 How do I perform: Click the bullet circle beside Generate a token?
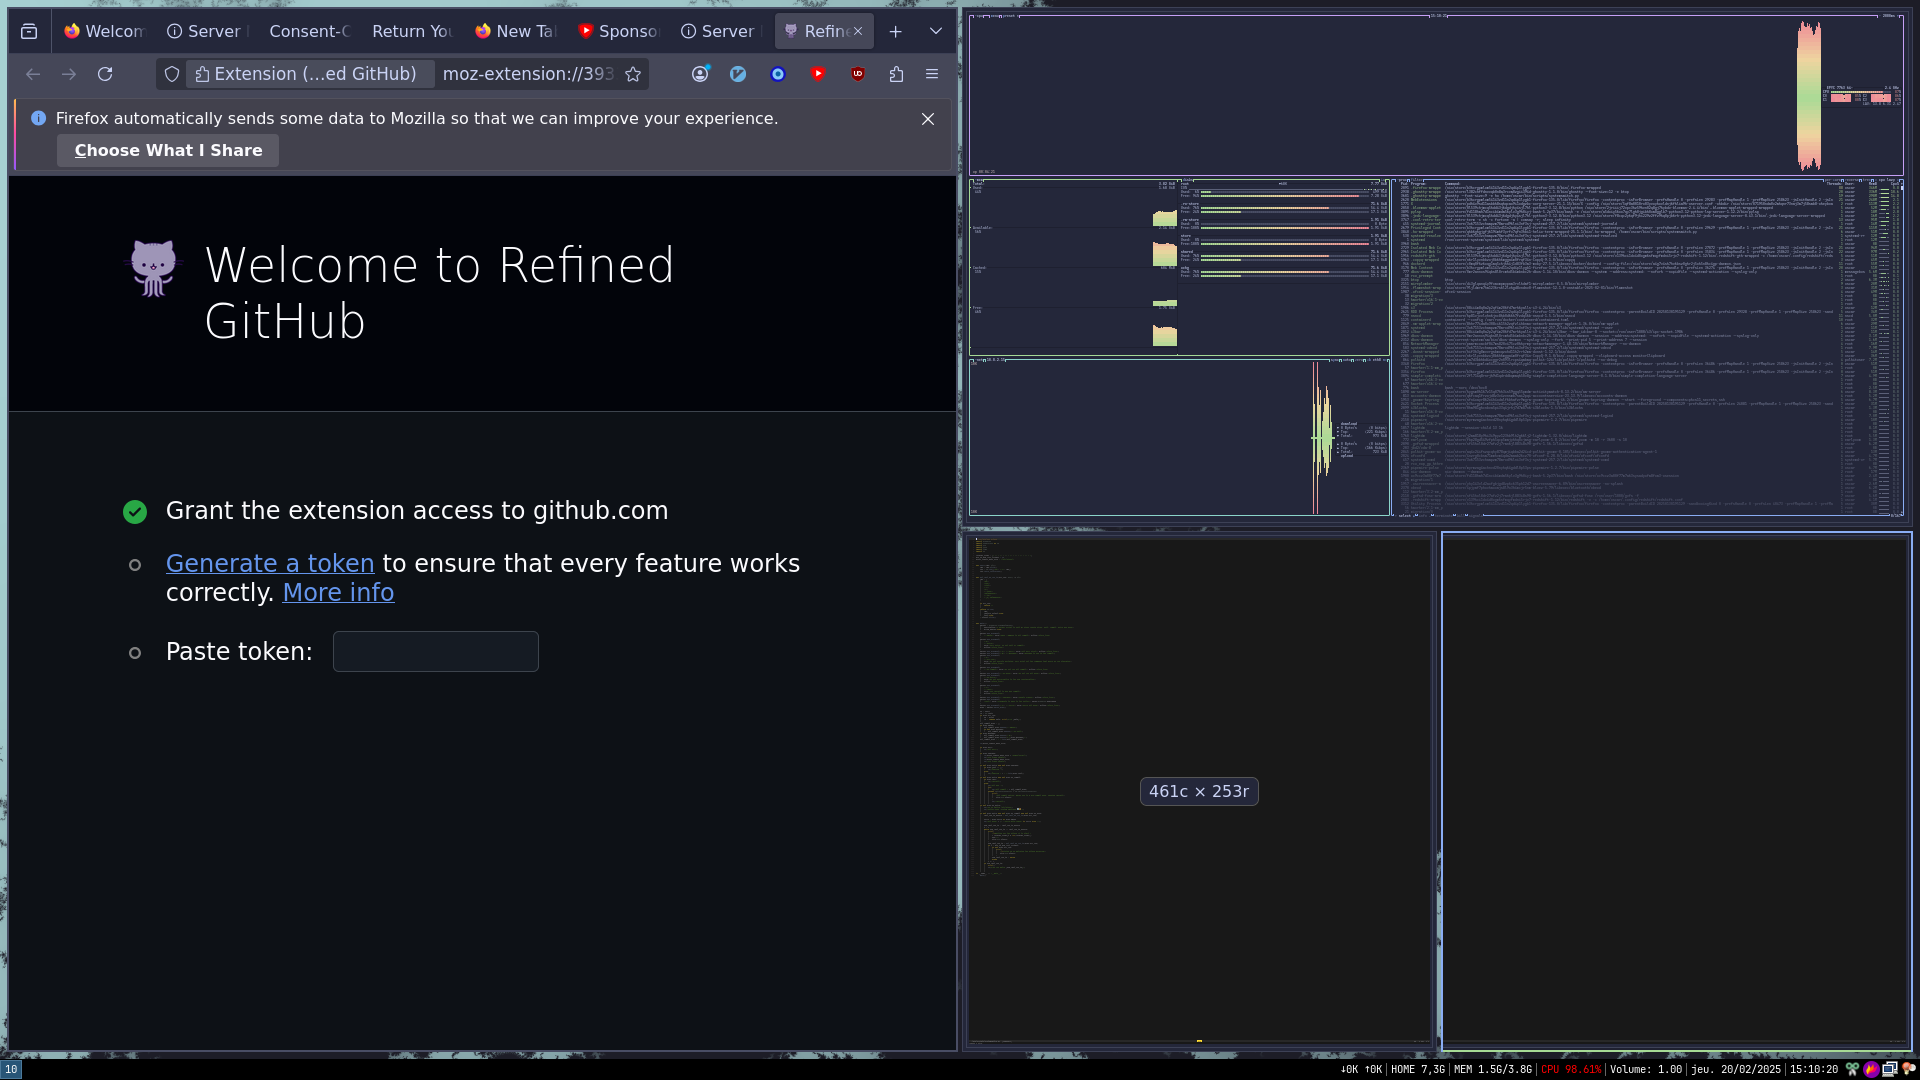(135, 565)
